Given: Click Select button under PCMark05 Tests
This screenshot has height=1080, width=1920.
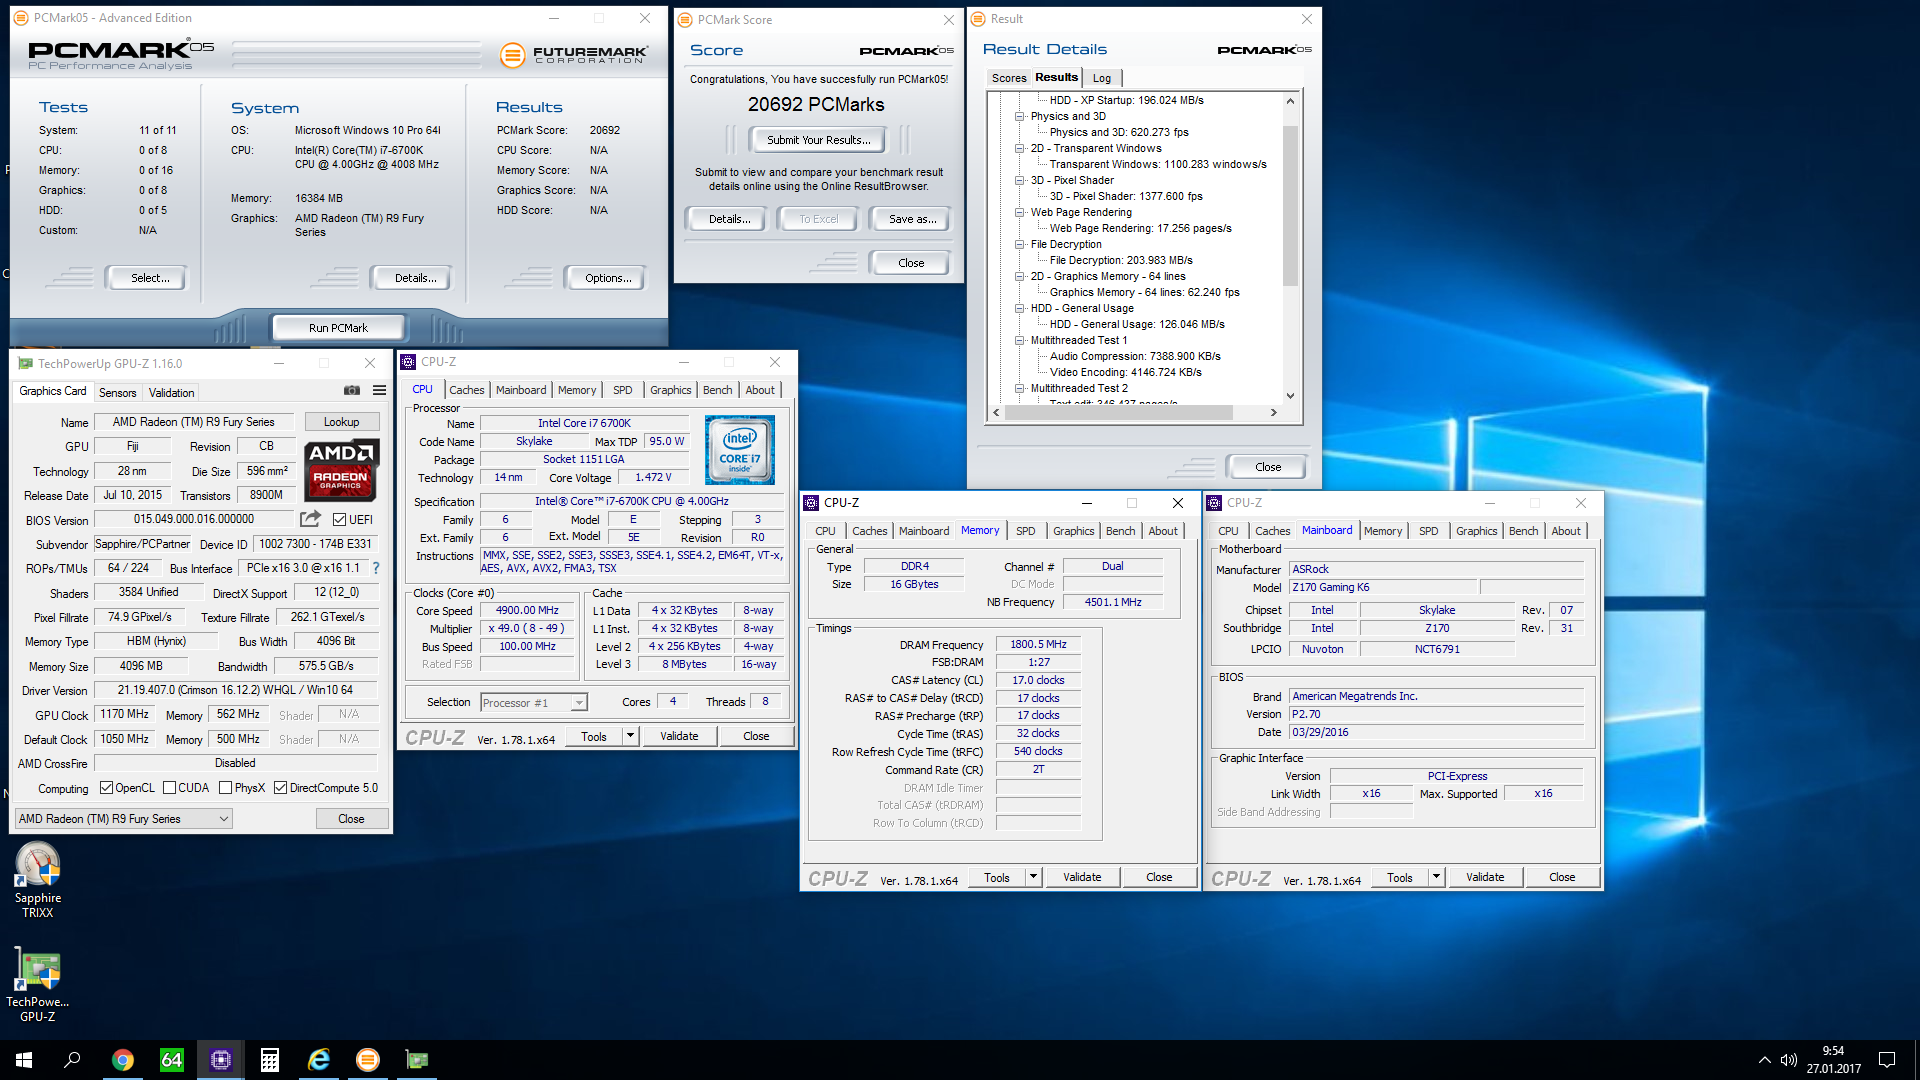Looking at the screenshot, I should tap(149, 278).
